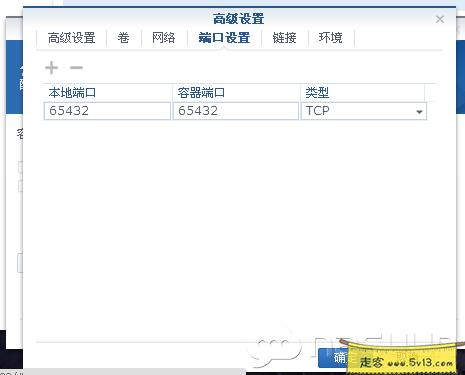Image resolution: width=465 pixels, height=375 pixels.
Task: Close the 高级设置 dialog
Action: pyautogui.click(x=440, y=19)
